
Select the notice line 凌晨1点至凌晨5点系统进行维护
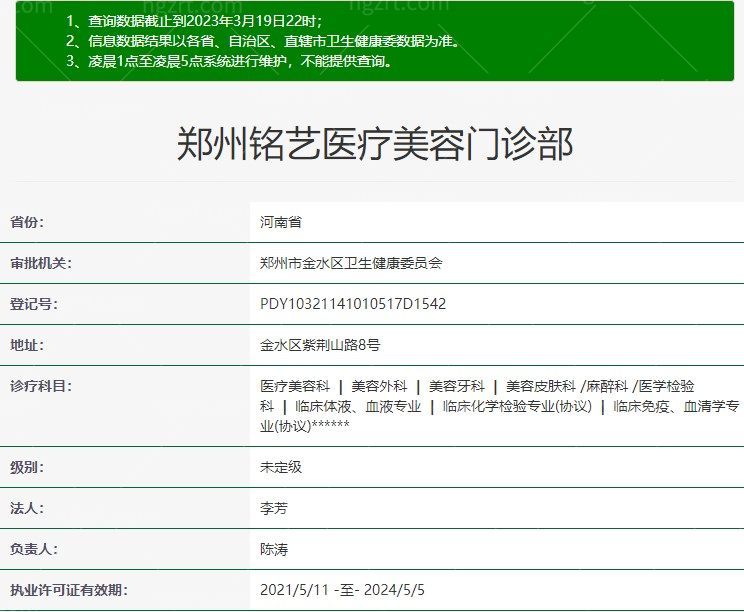point(230,61)
